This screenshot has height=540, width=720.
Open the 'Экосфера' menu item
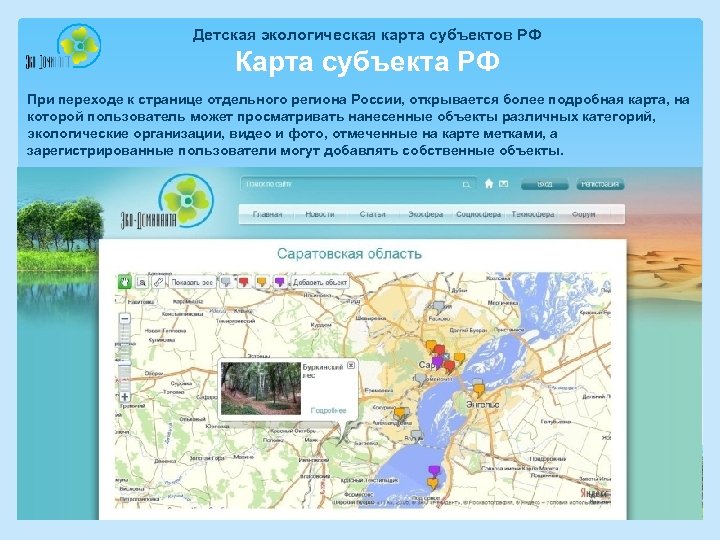pyautogui.click(x=426, y=214)
